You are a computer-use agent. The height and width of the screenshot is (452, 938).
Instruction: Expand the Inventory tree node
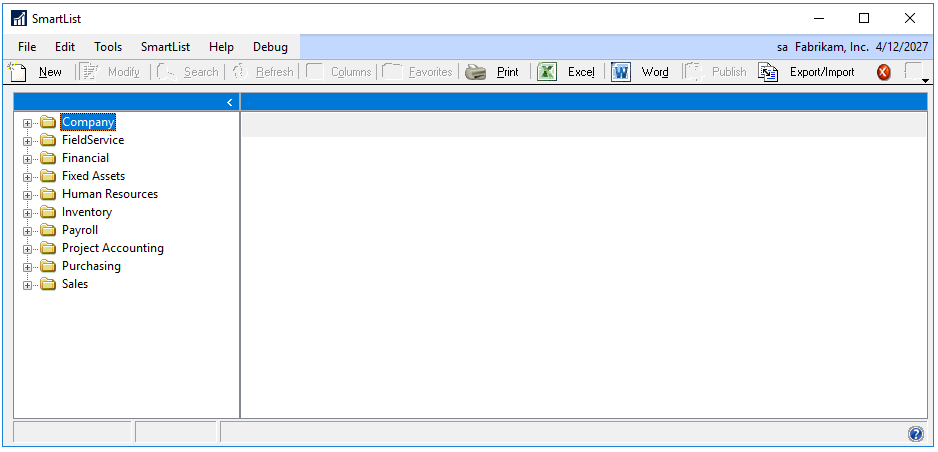(27, 213)
